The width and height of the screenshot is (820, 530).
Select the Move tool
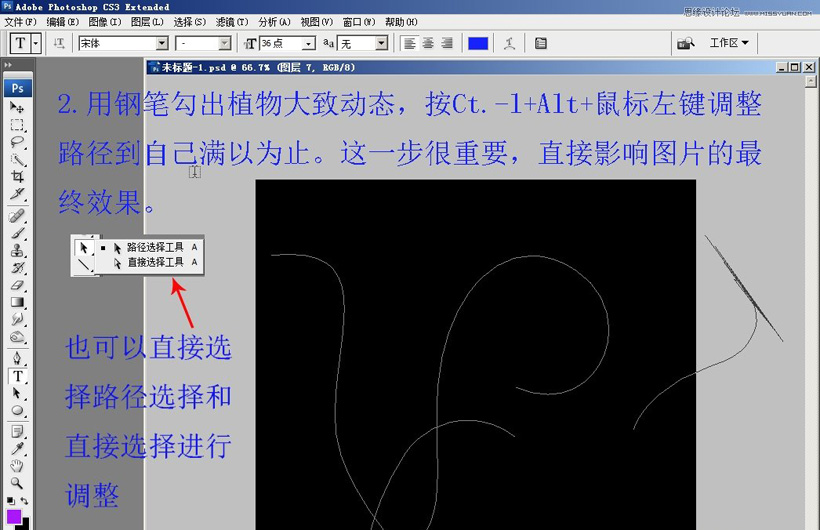point(17,107)
